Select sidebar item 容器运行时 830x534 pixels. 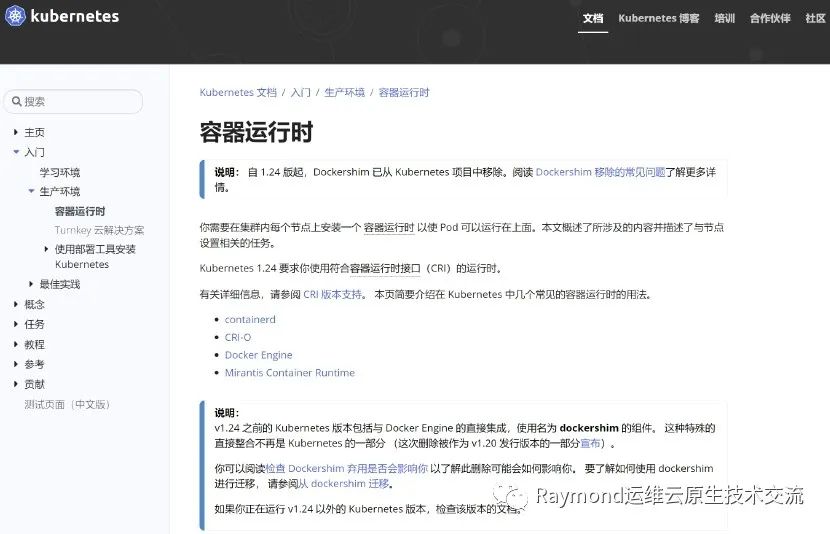[x=80, y=211]
